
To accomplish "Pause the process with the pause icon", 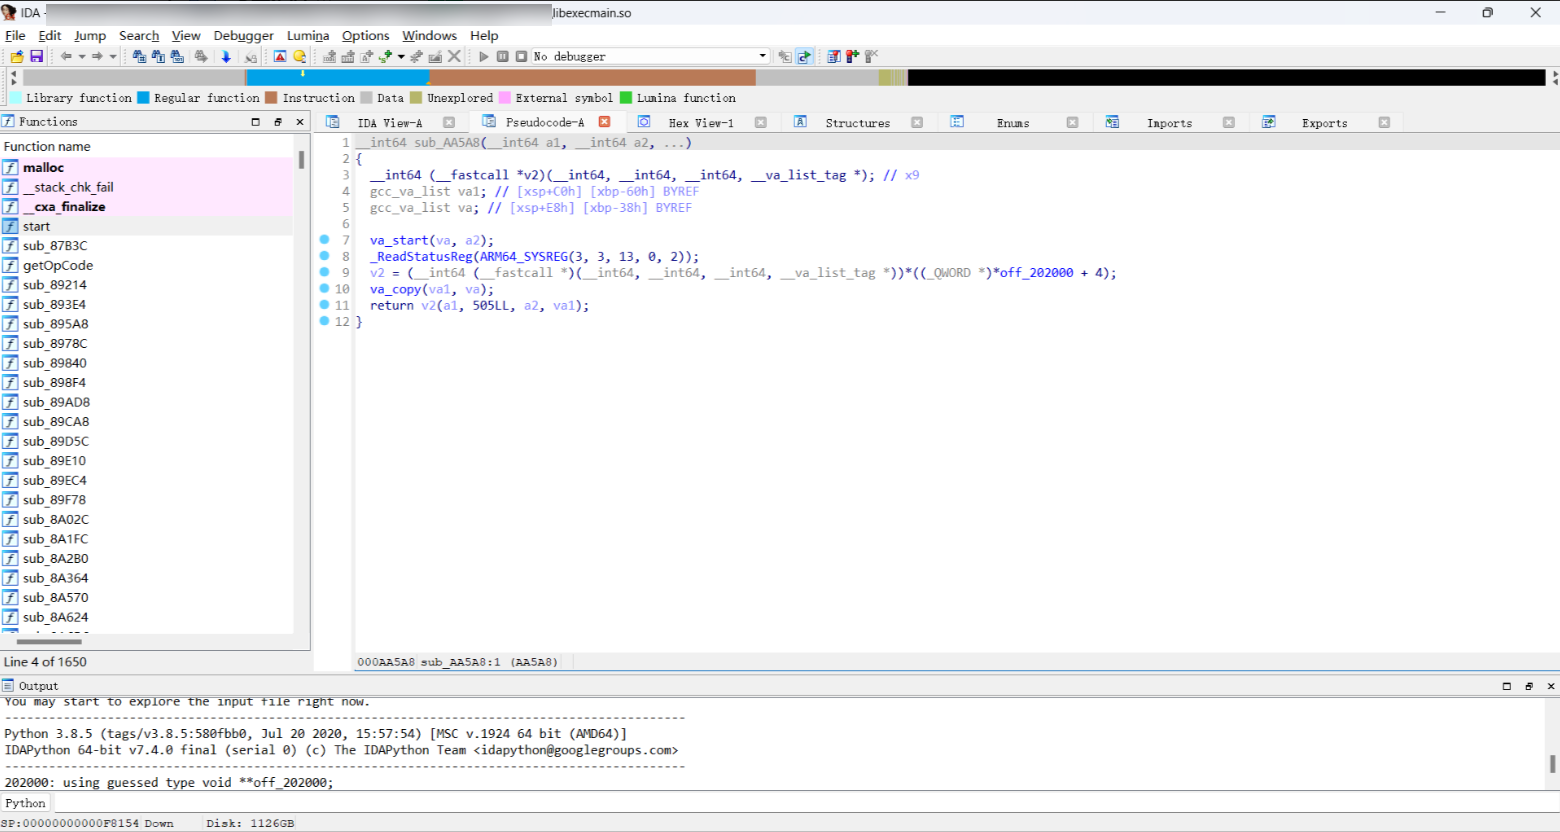I will 503,57.
